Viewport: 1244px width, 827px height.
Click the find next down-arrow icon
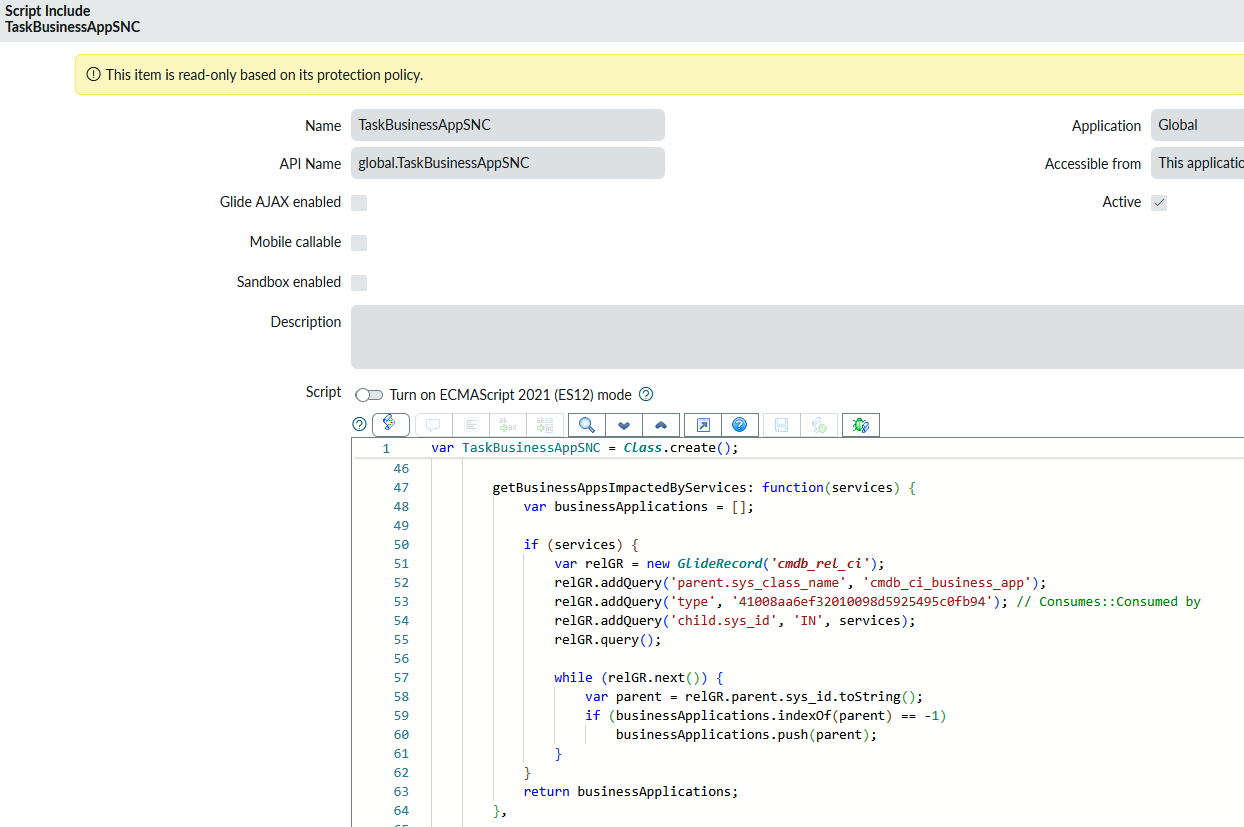click(x=624, y=425)
